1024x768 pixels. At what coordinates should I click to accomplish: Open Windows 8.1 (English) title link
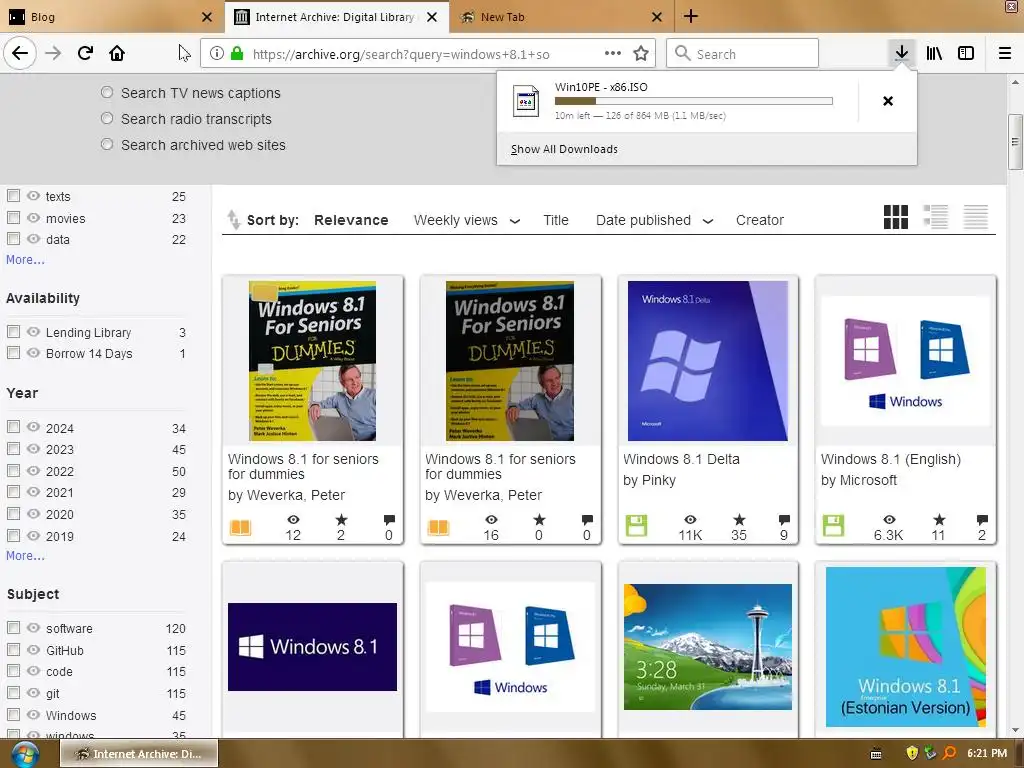coord(891,459)
